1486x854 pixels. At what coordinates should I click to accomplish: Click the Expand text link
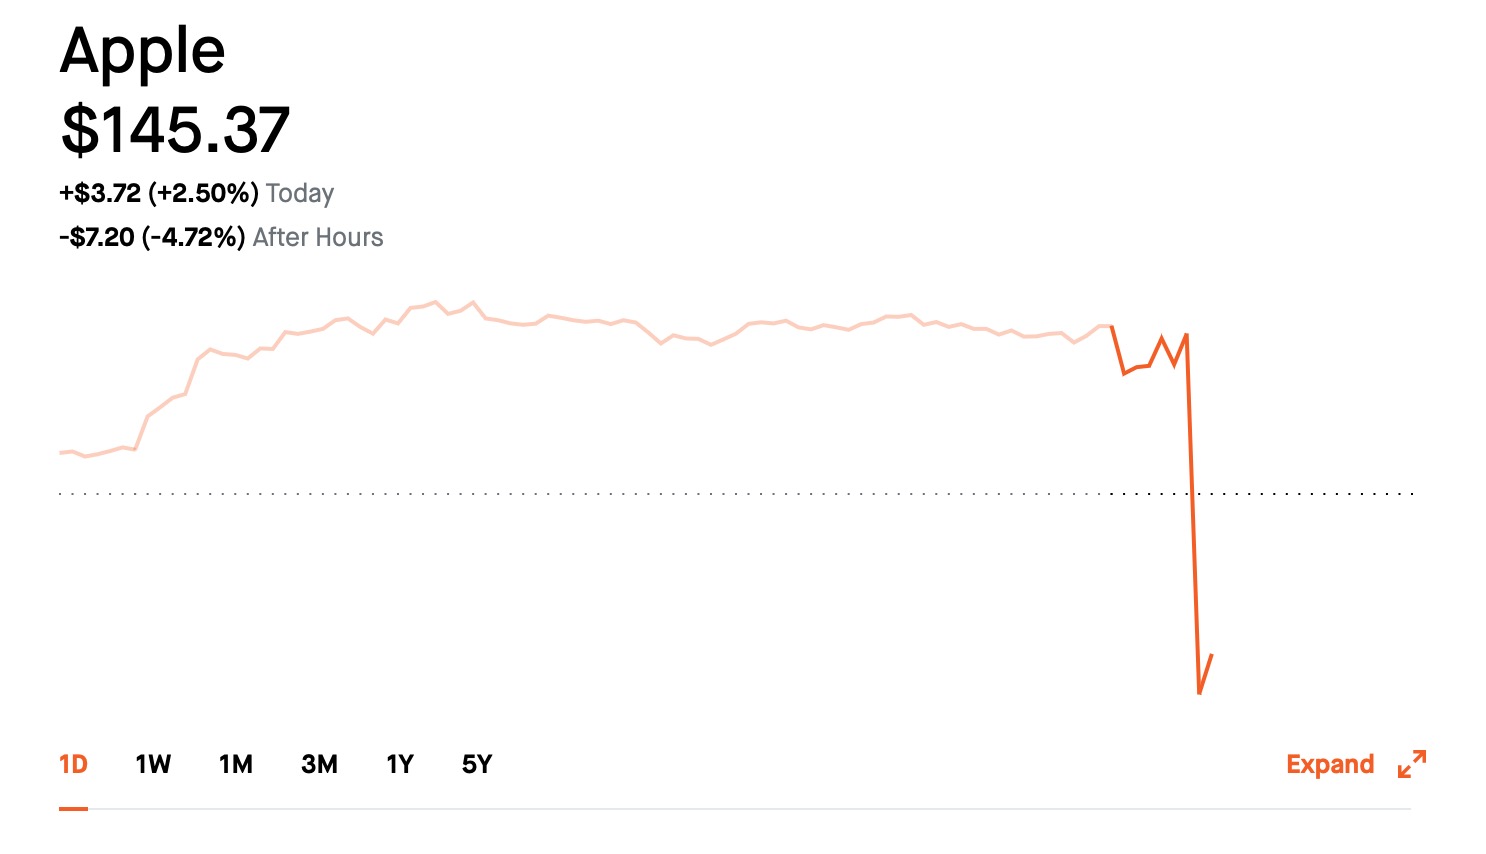(x=1330, y=765)
